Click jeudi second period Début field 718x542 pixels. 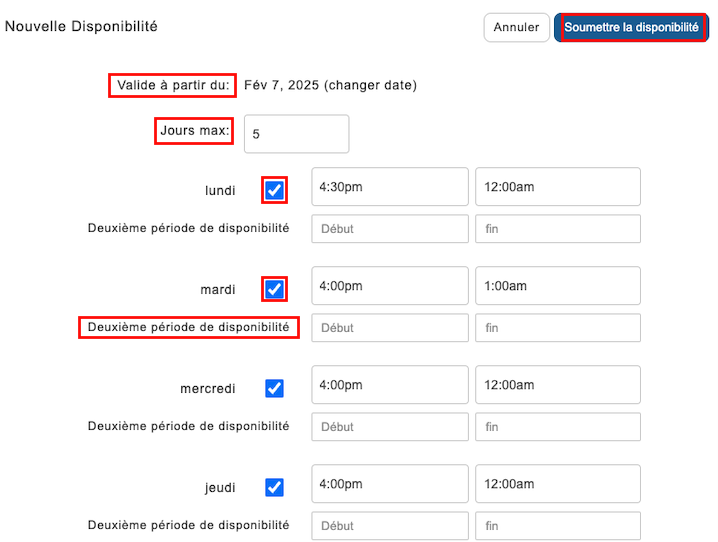pyautogui.click(x=389, y=526)
